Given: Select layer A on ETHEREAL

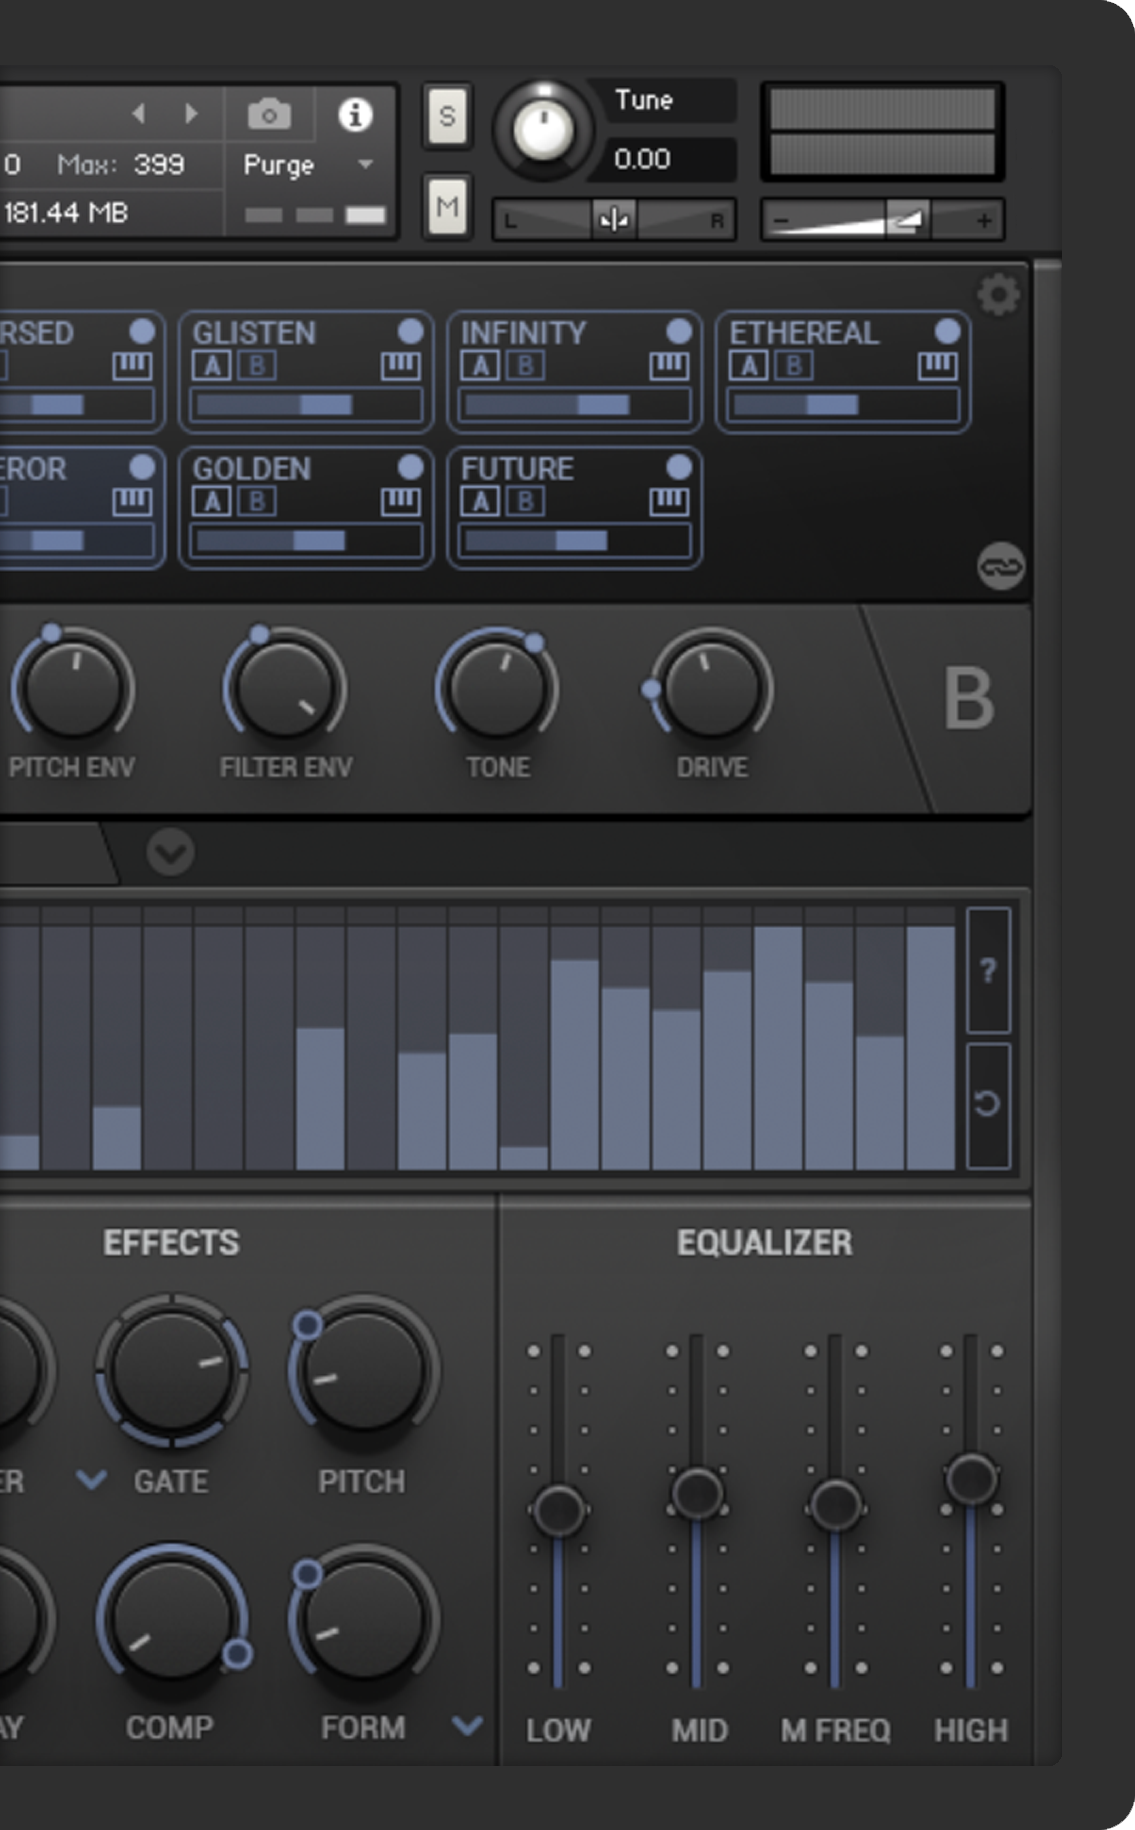Looking at the screenshot, I should pos(749,366).
